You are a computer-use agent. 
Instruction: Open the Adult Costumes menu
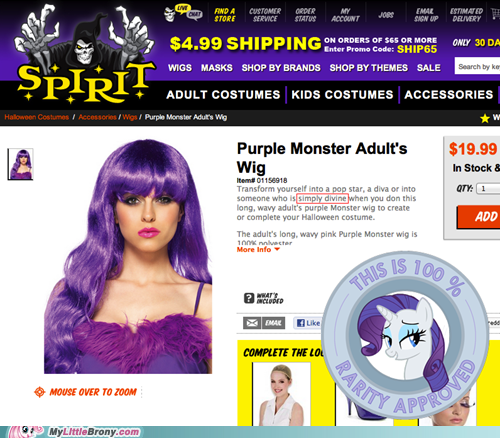(223, 95)
